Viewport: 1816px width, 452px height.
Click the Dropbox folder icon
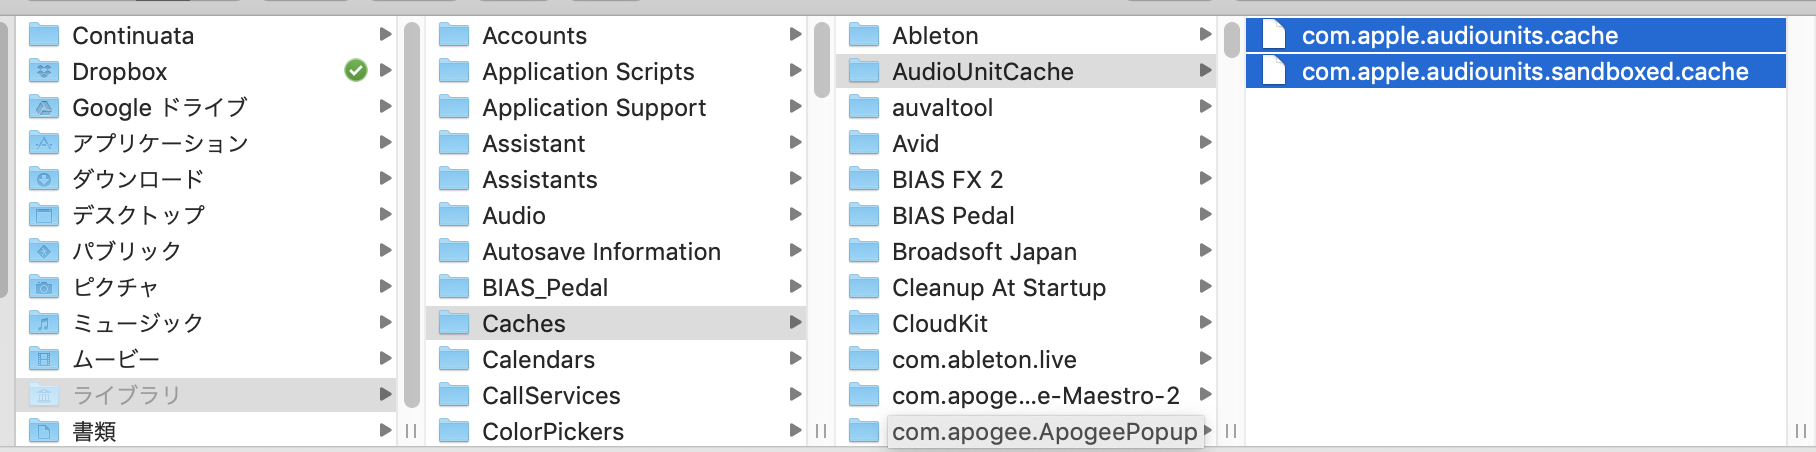tap(44, 71)
